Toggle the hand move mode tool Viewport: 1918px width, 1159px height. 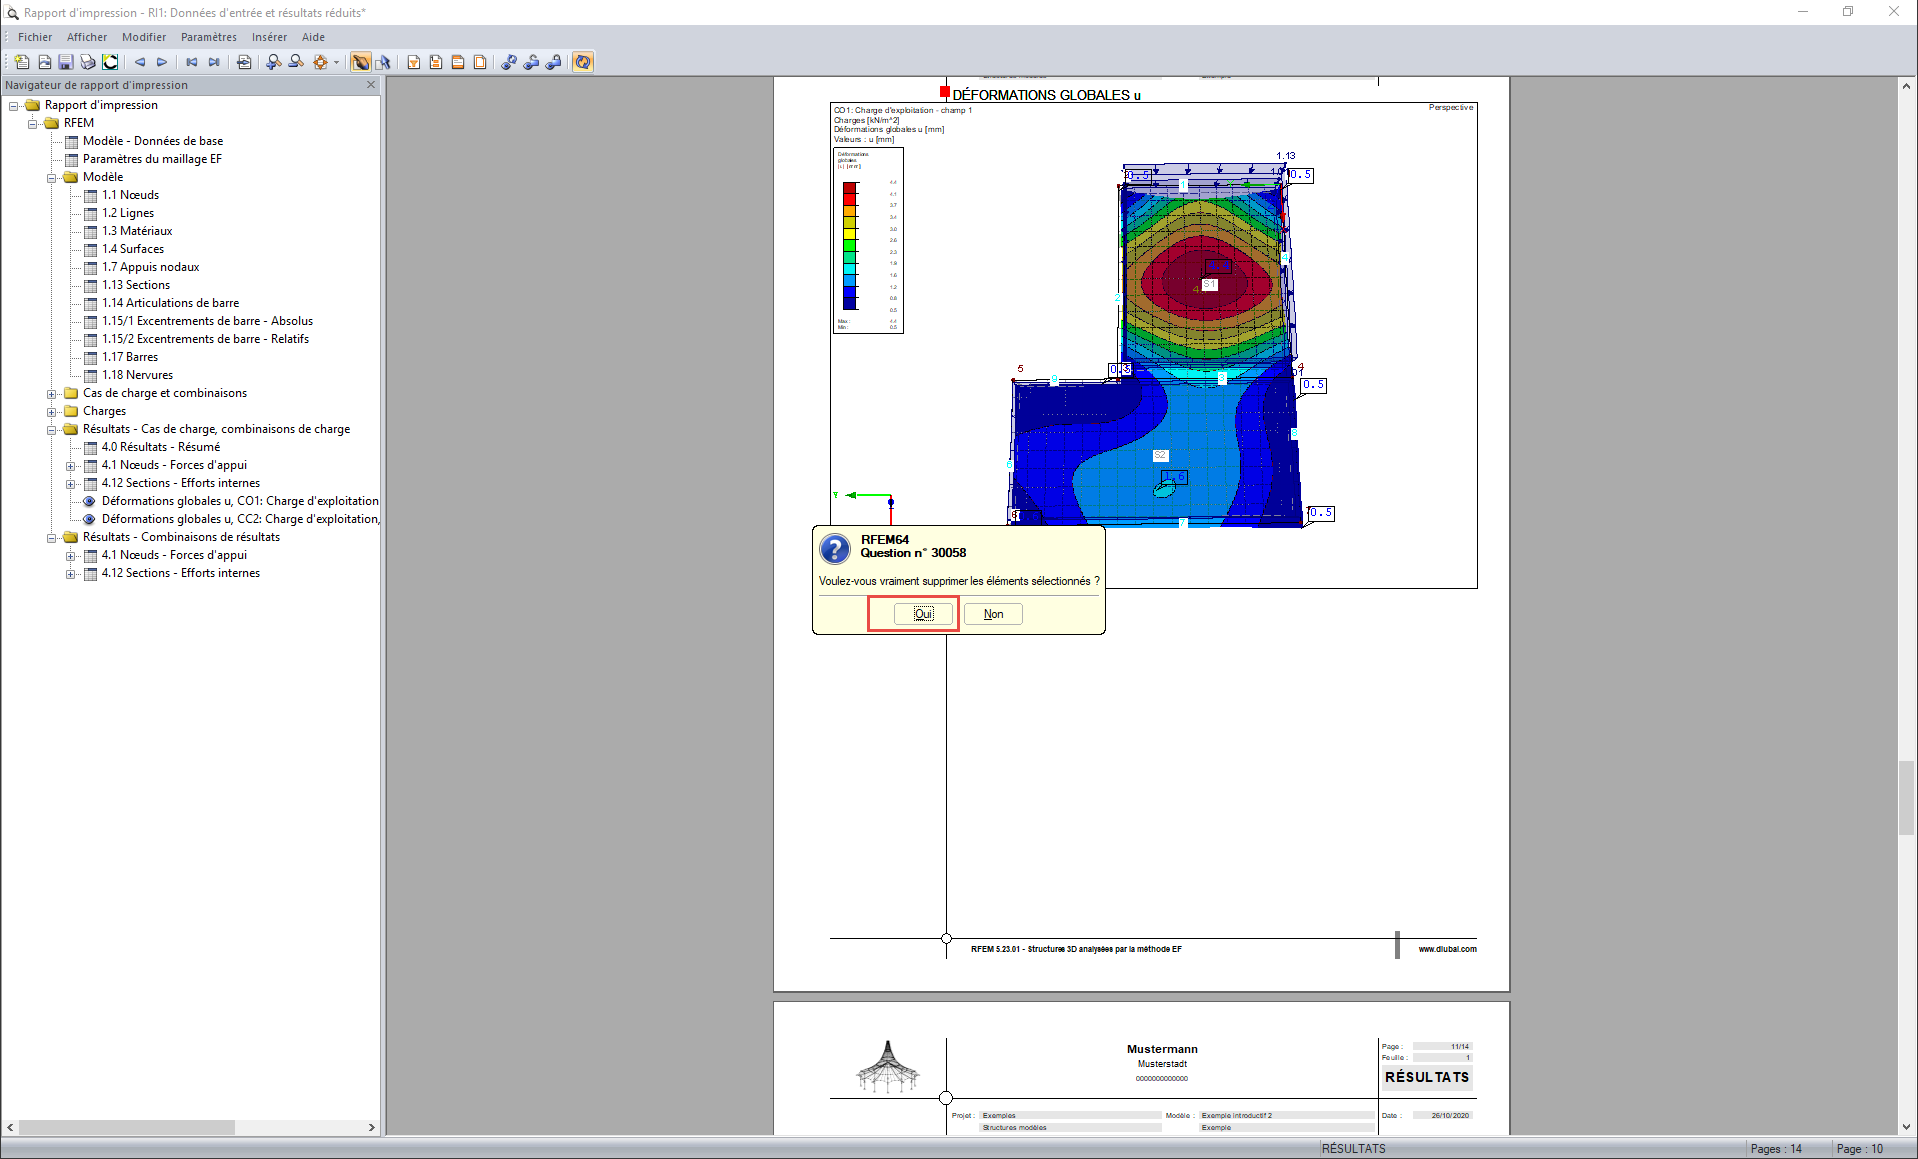361,62
